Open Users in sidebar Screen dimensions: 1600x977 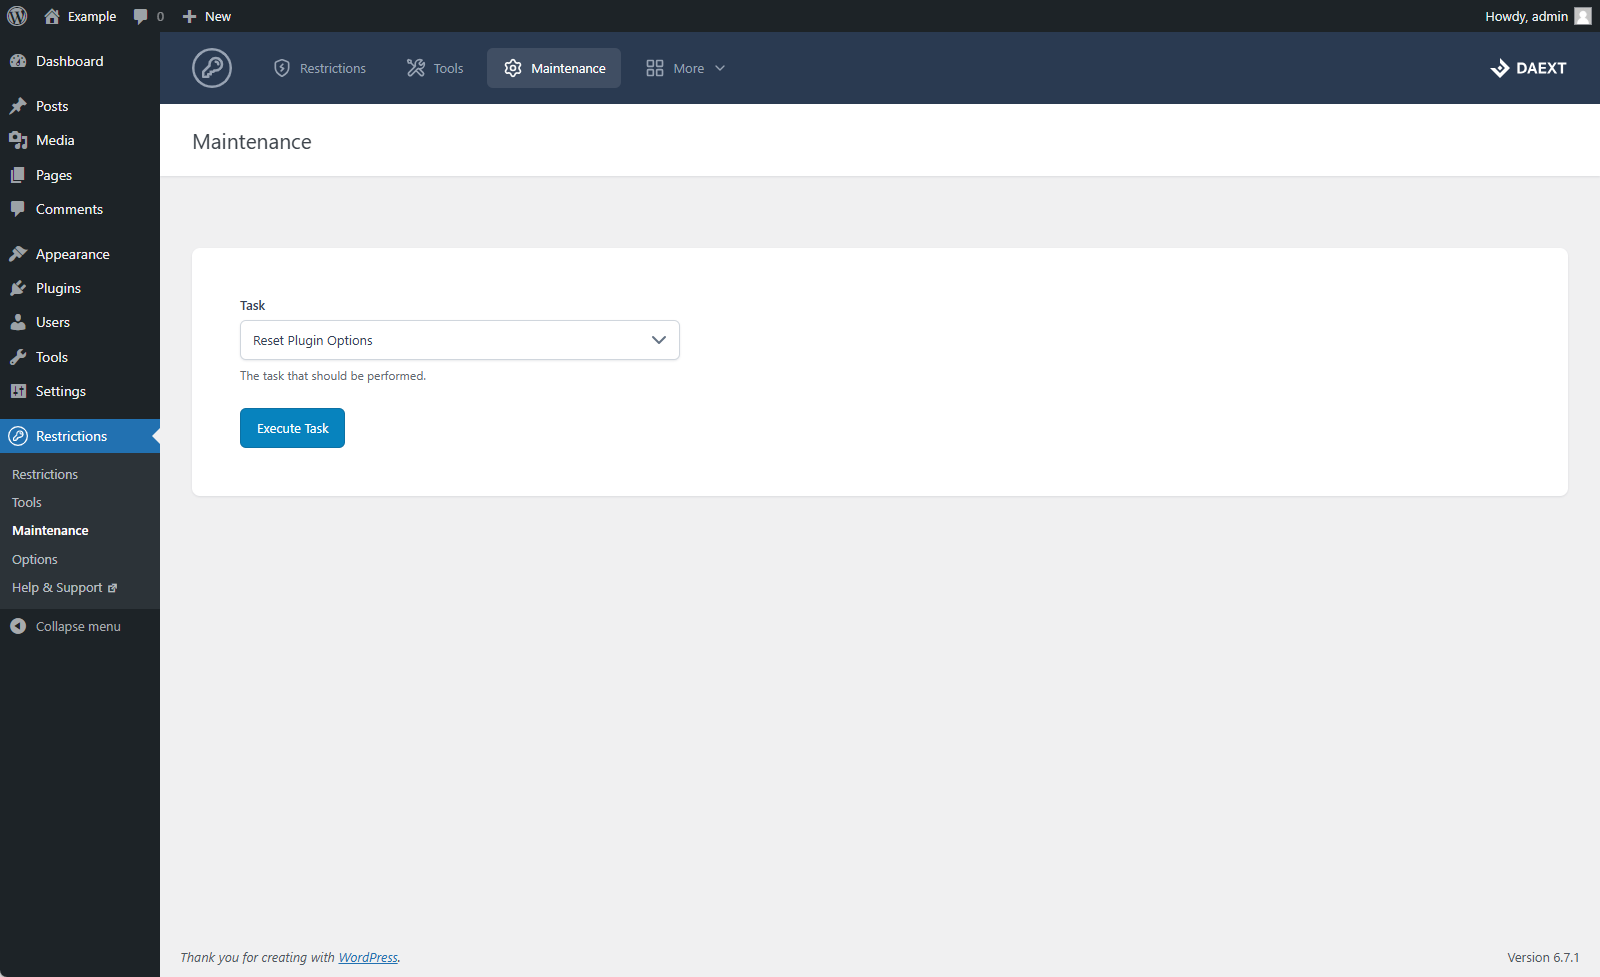tap(80, 322)
